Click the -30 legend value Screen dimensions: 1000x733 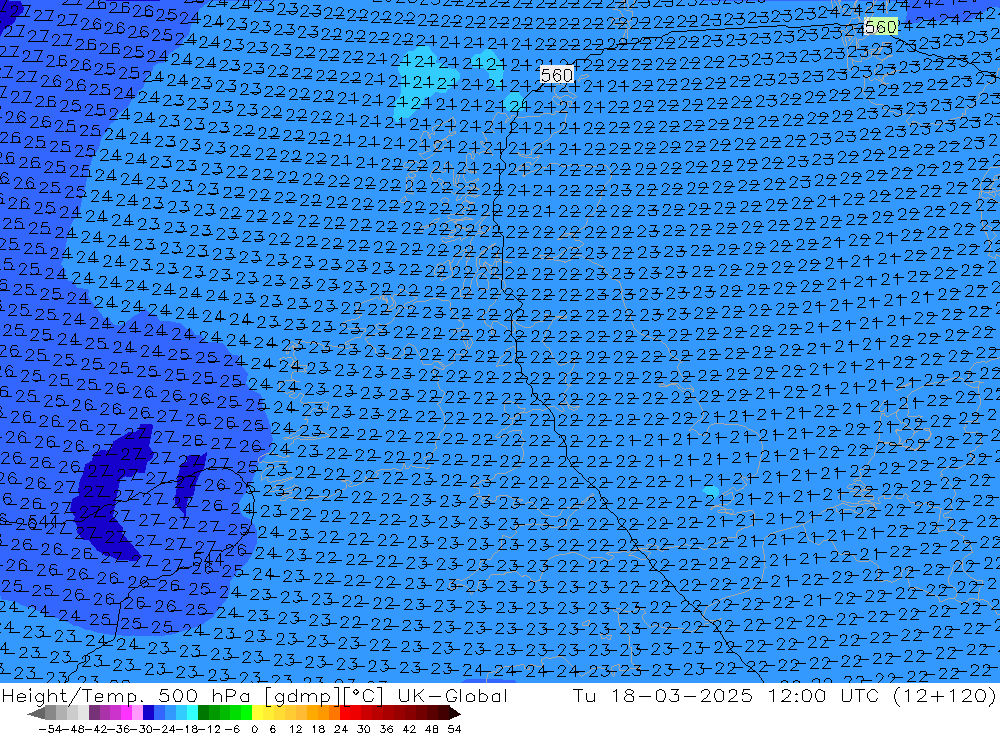[142, 729]
